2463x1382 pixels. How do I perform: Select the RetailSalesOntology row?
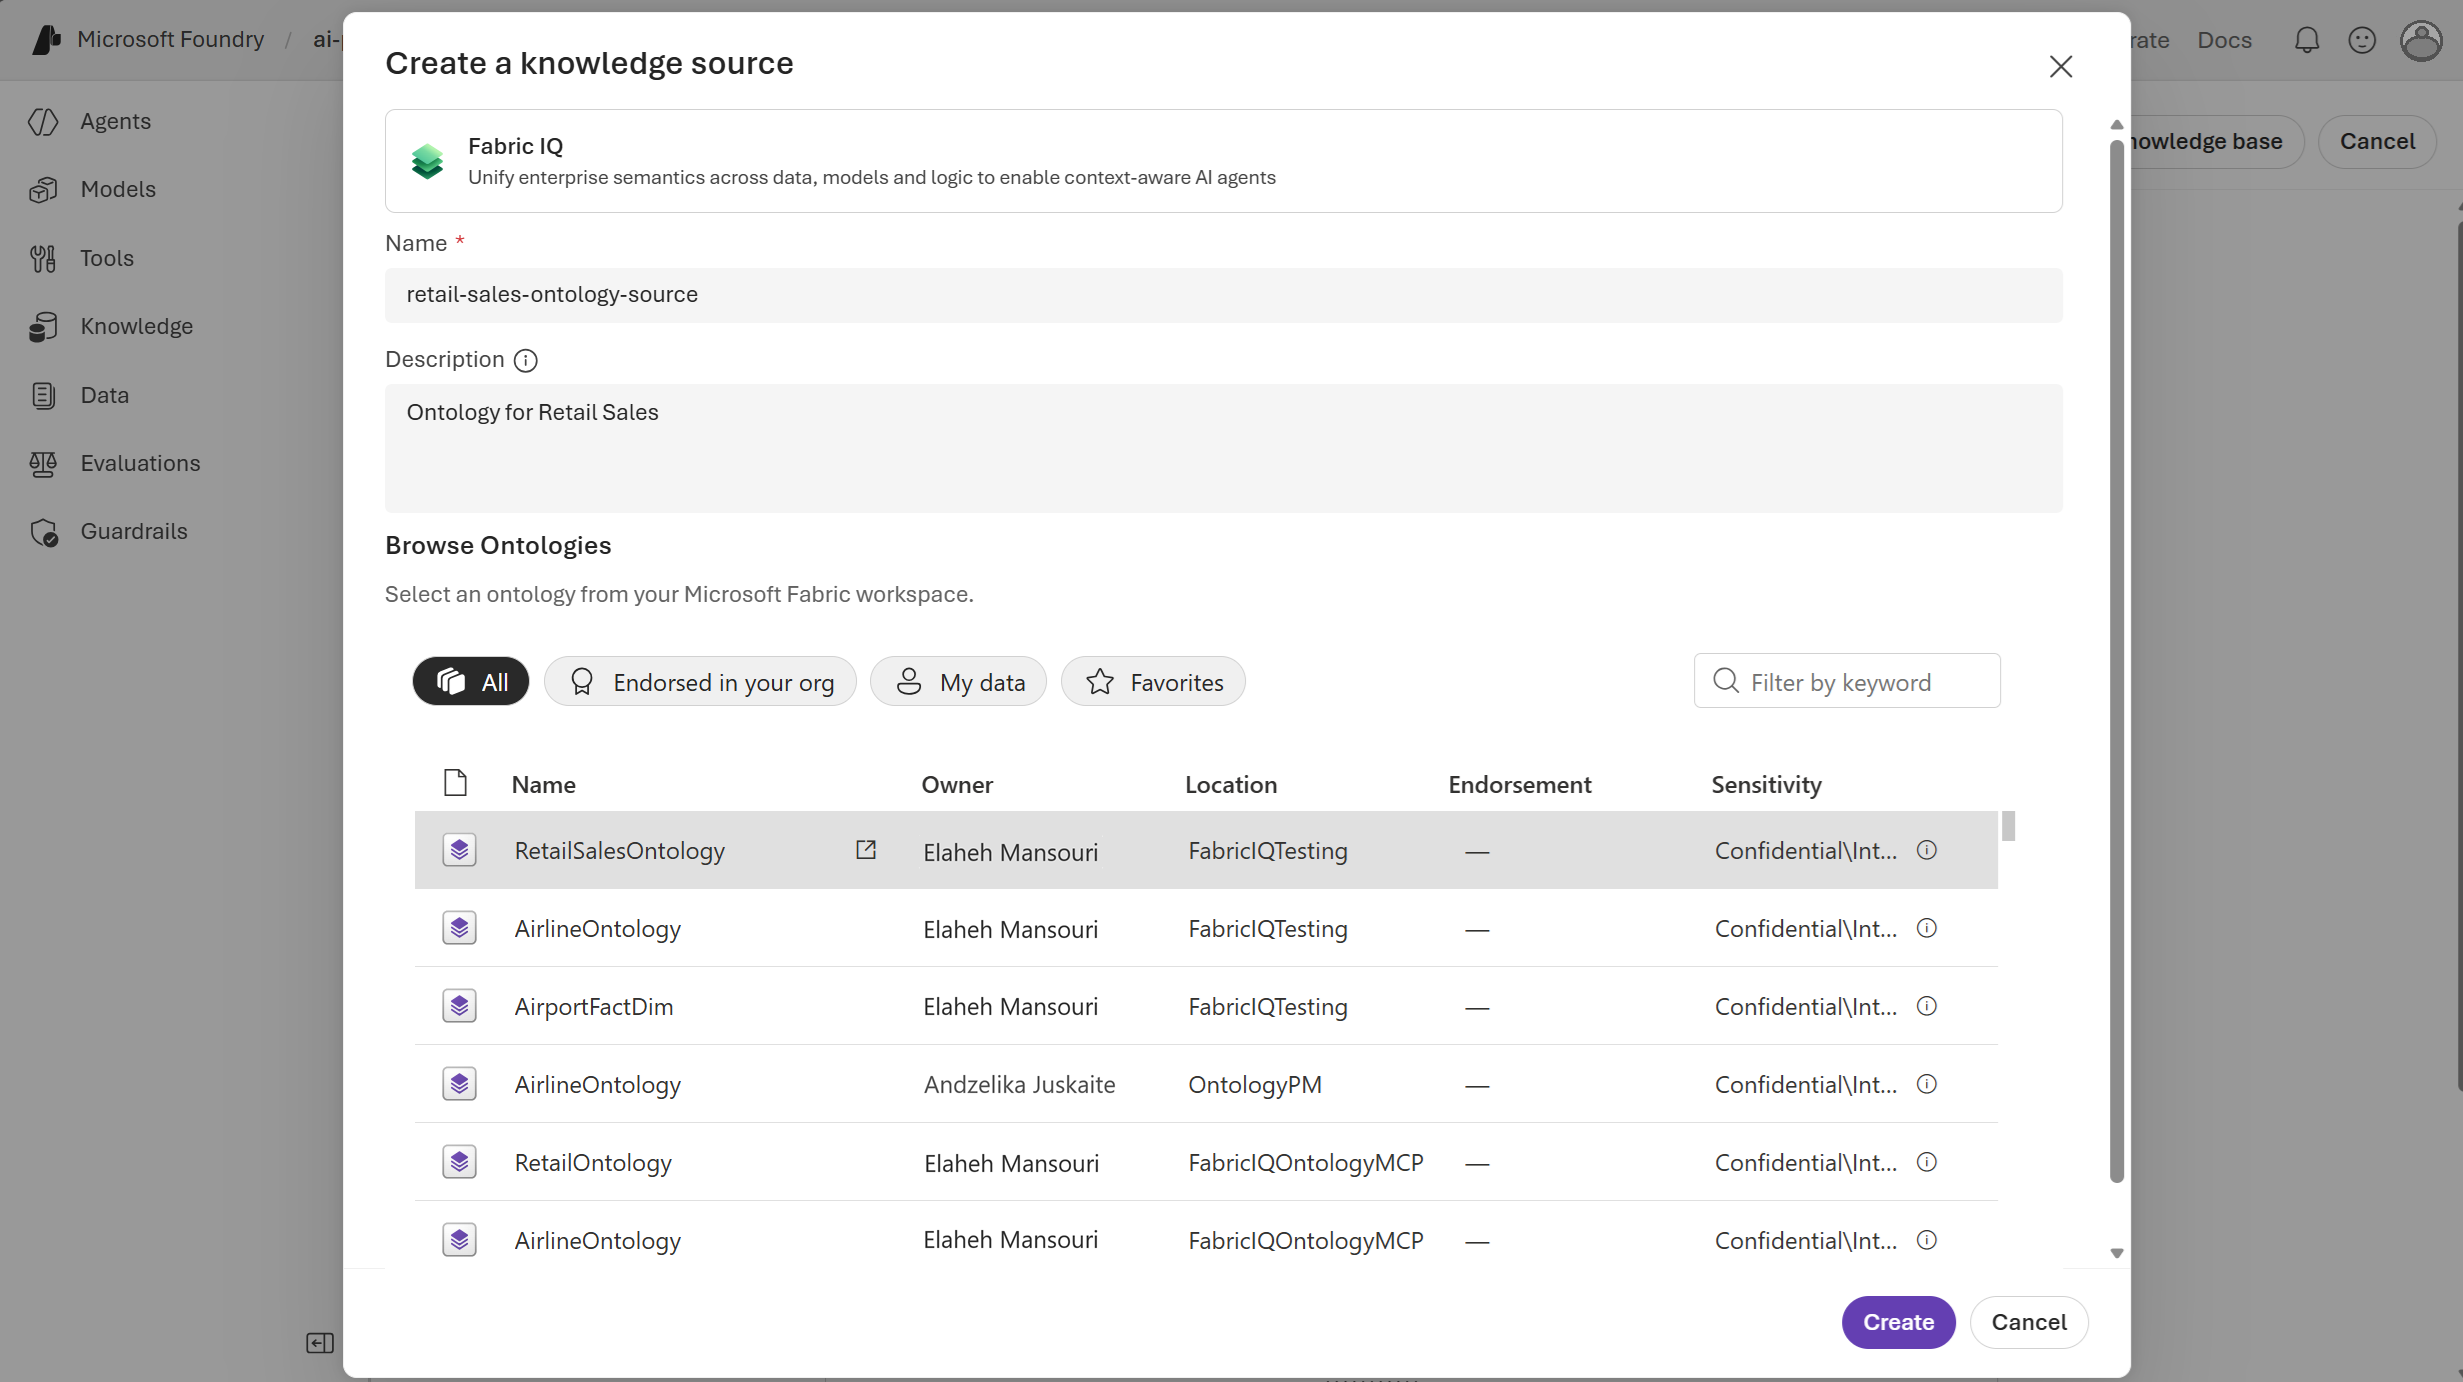pos(1206,850)
